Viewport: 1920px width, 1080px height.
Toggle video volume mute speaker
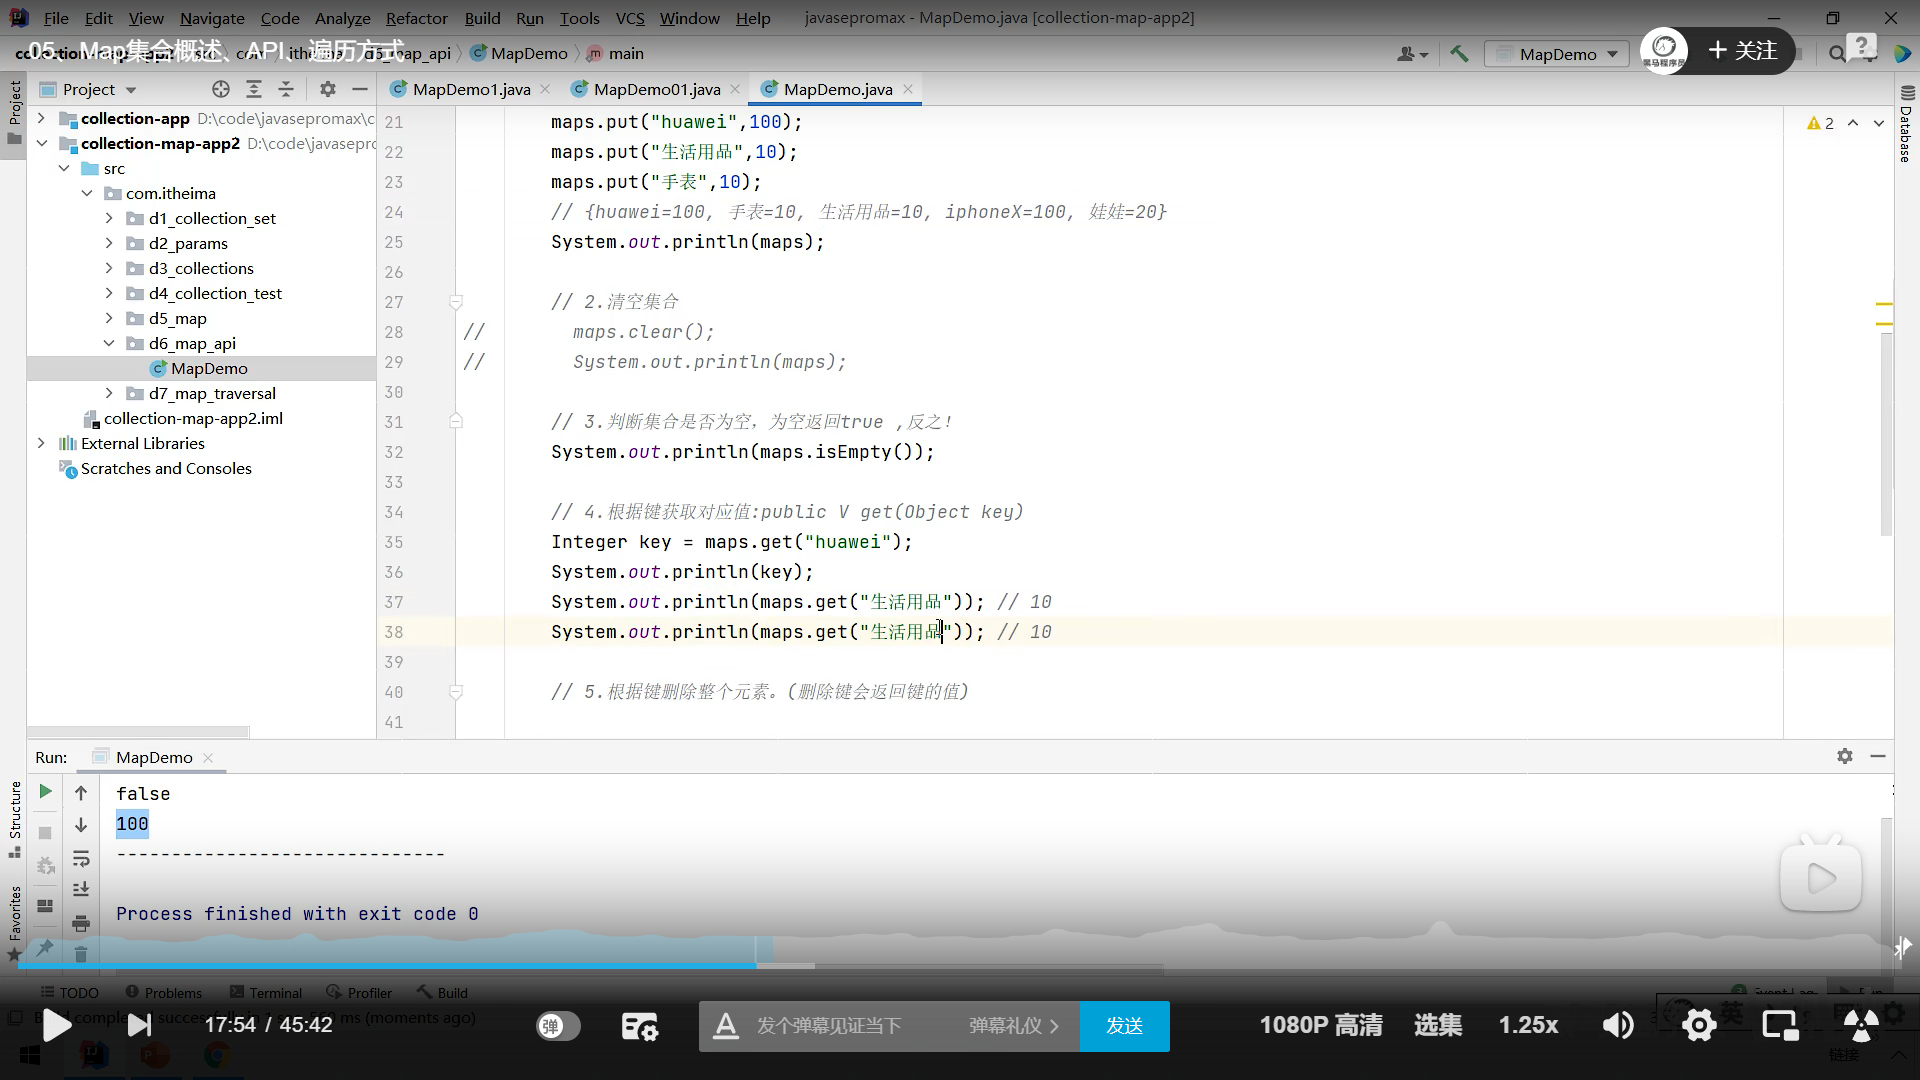tap(1617, 1025)
